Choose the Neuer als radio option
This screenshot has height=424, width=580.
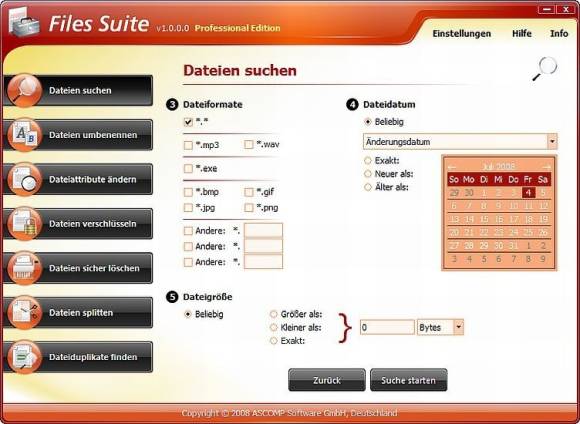coord(368,174)
